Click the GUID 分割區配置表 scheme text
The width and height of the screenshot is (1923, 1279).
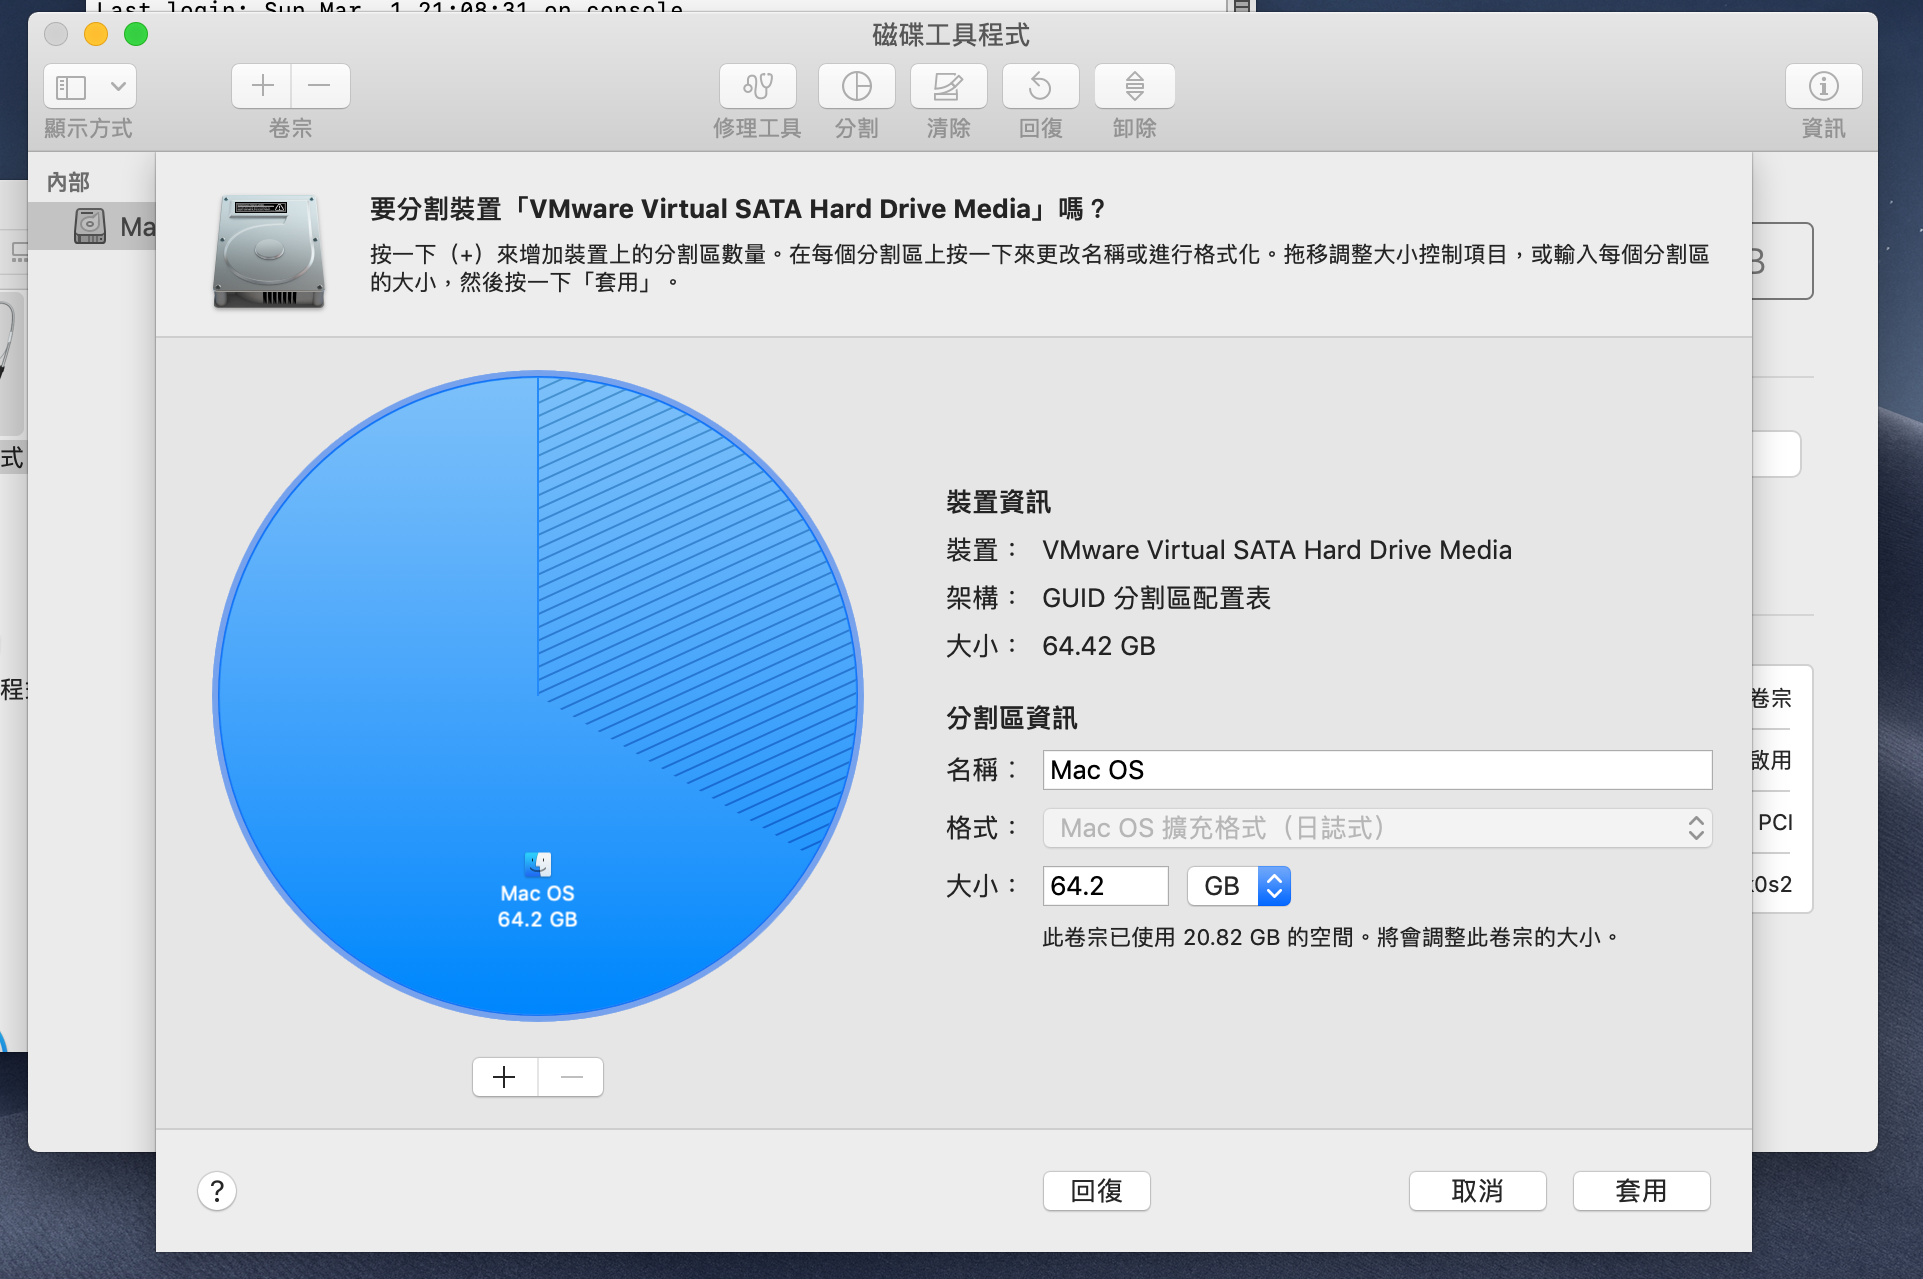[x=1156, y=598]
